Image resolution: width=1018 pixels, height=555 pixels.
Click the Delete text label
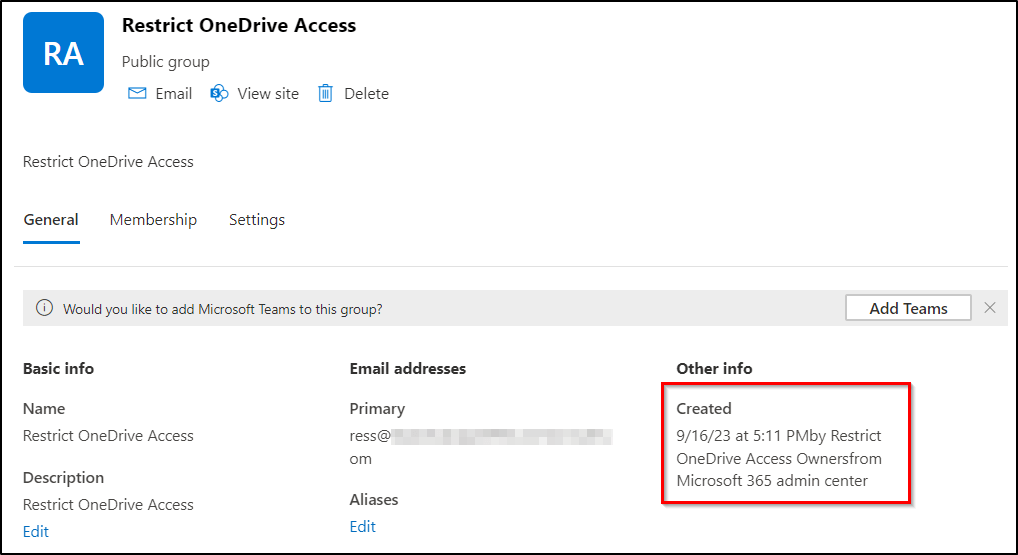(x=366, y=93)
